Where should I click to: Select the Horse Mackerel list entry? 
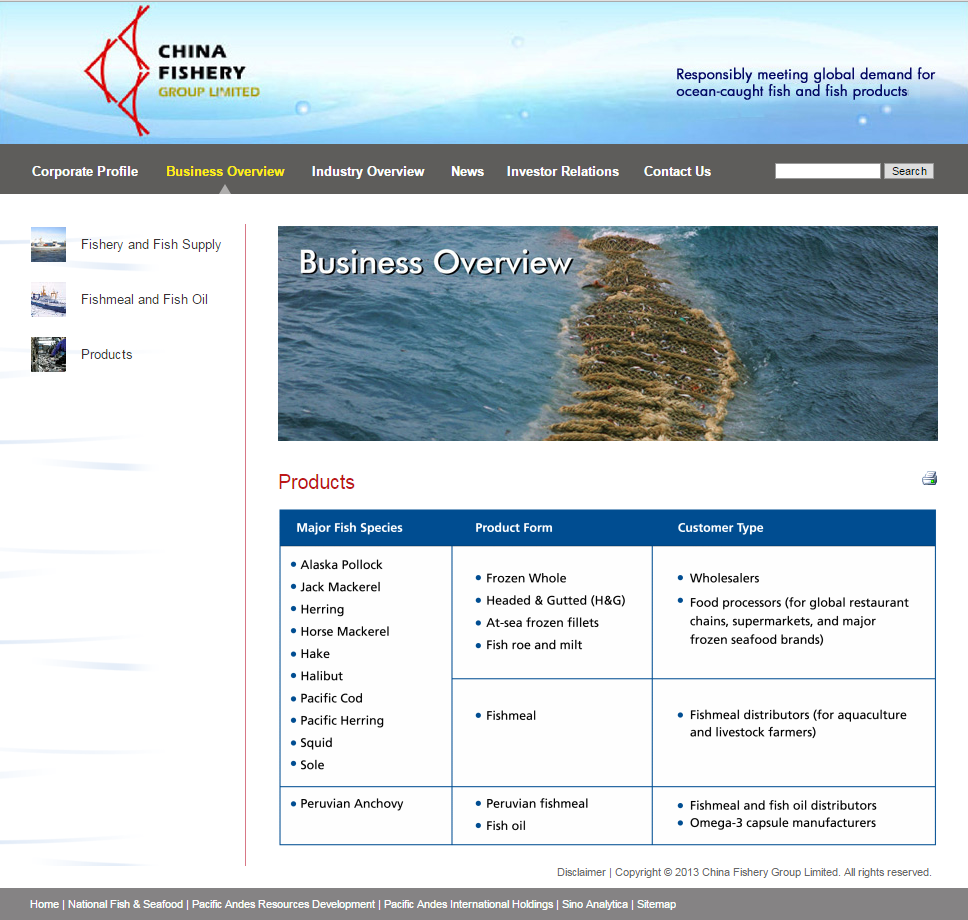tap(344, 631)
